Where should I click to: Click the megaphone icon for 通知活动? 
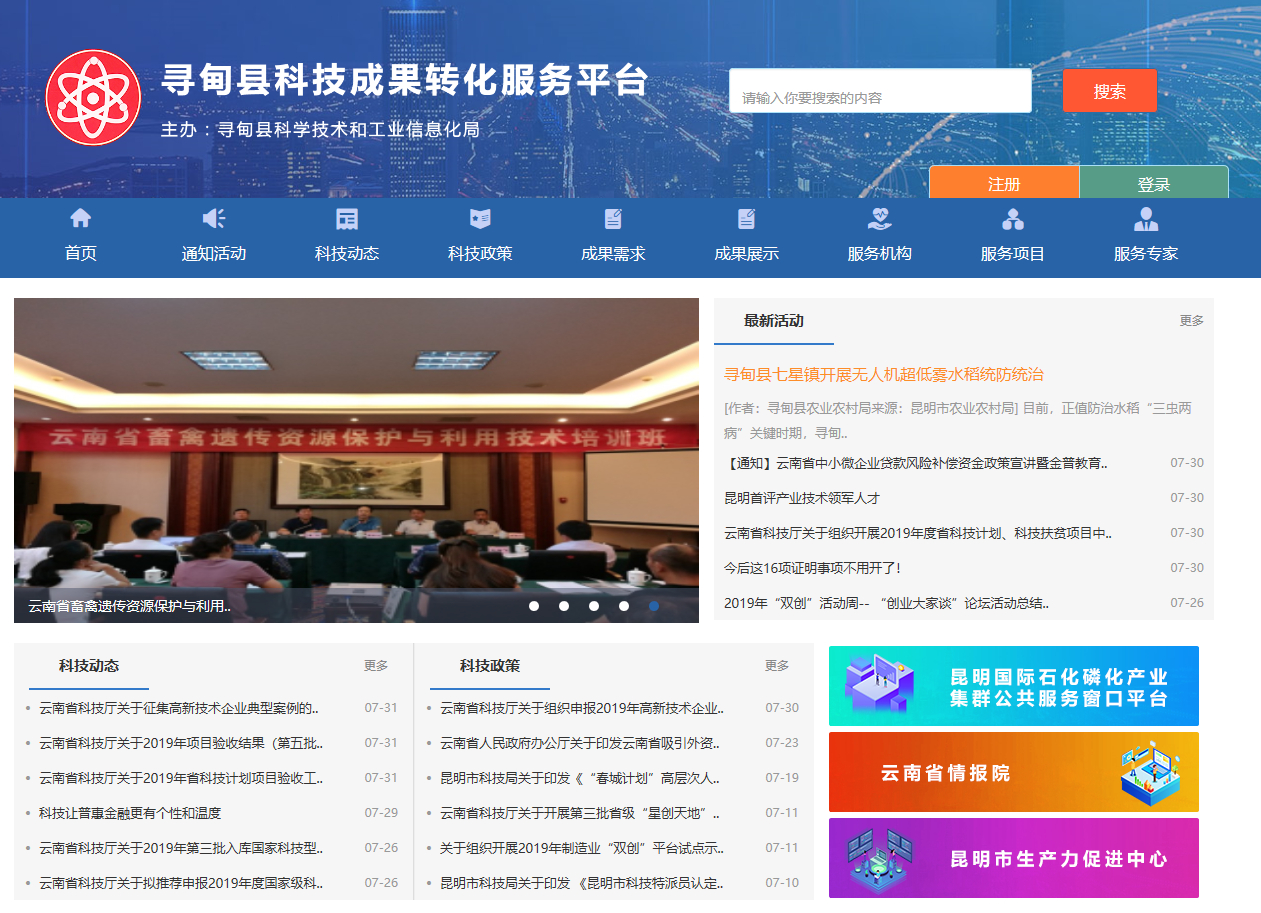(x=213, y=219)
